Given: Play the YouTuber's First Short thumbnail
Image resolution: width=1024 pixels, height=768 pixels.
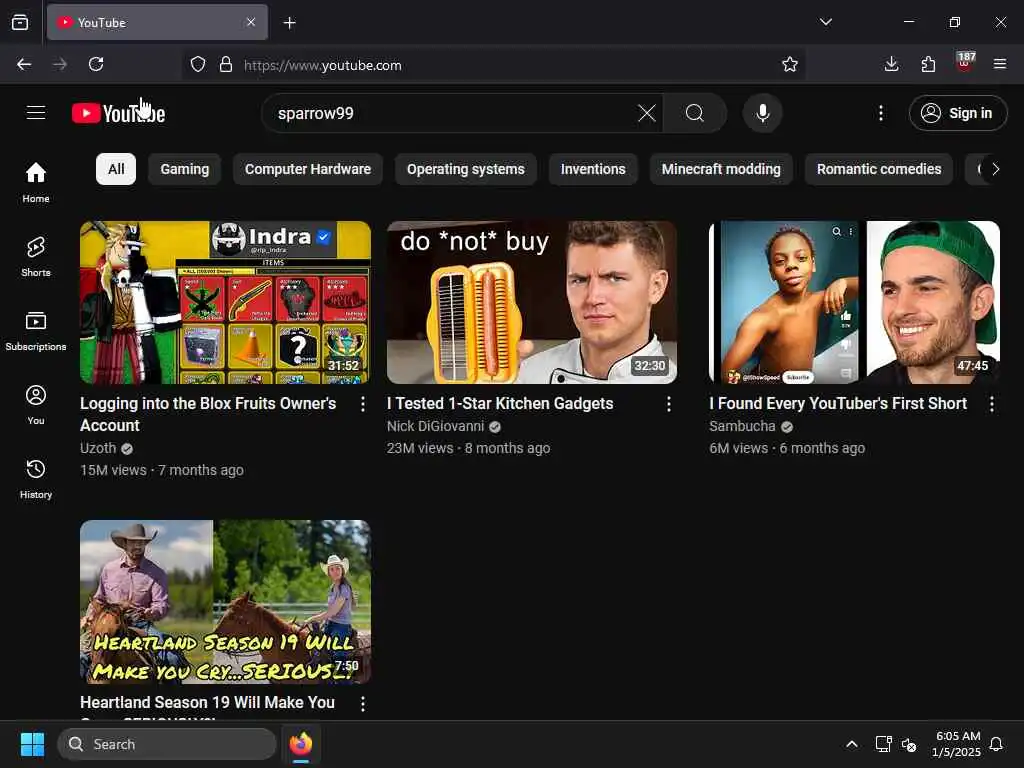Looking at the screenshot, I should pyautogui.click(x=854, y=302).
